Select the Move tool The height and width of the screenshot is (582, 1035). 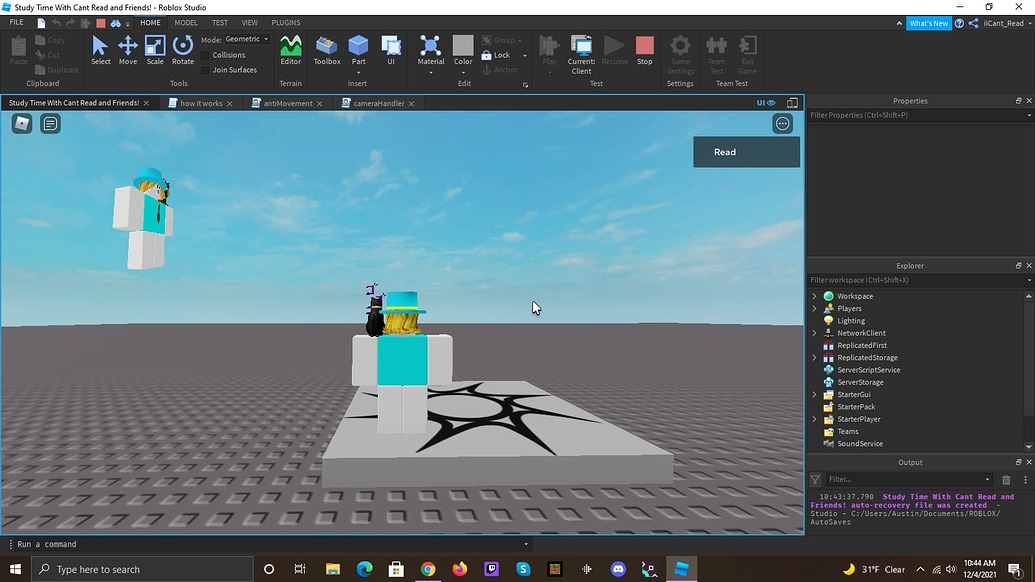pos(127,50)
